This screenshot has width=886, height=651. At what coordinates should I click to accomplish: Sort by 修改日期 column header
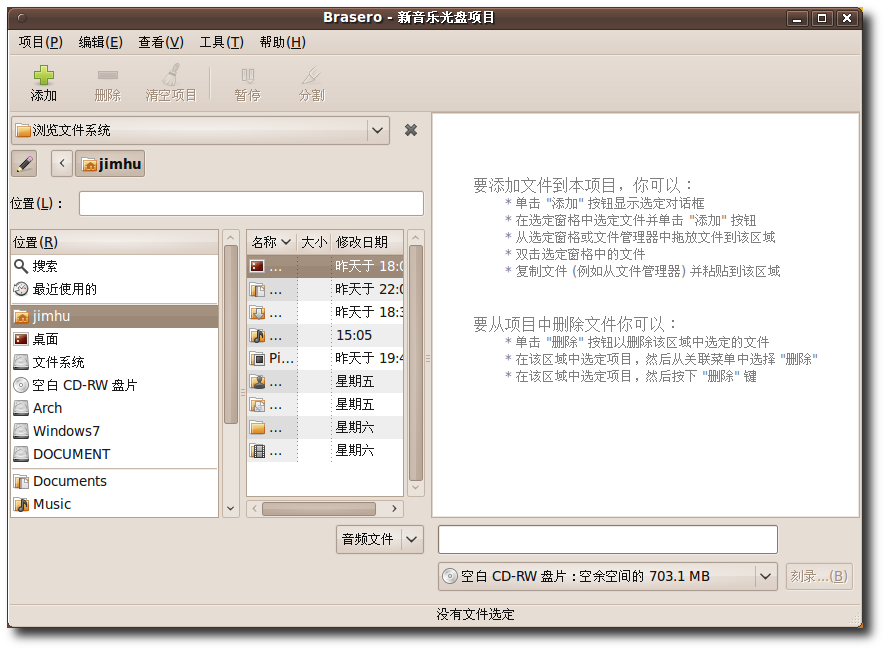(367, 242)
